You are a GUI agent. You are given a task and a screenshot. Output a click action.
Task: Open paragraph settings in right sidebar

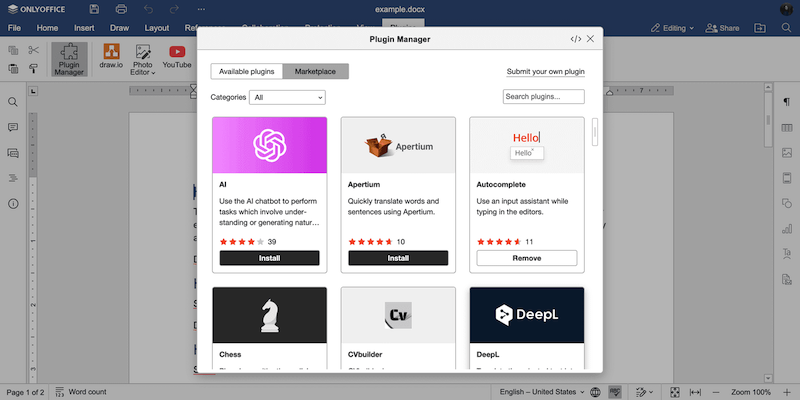(786, 102)
